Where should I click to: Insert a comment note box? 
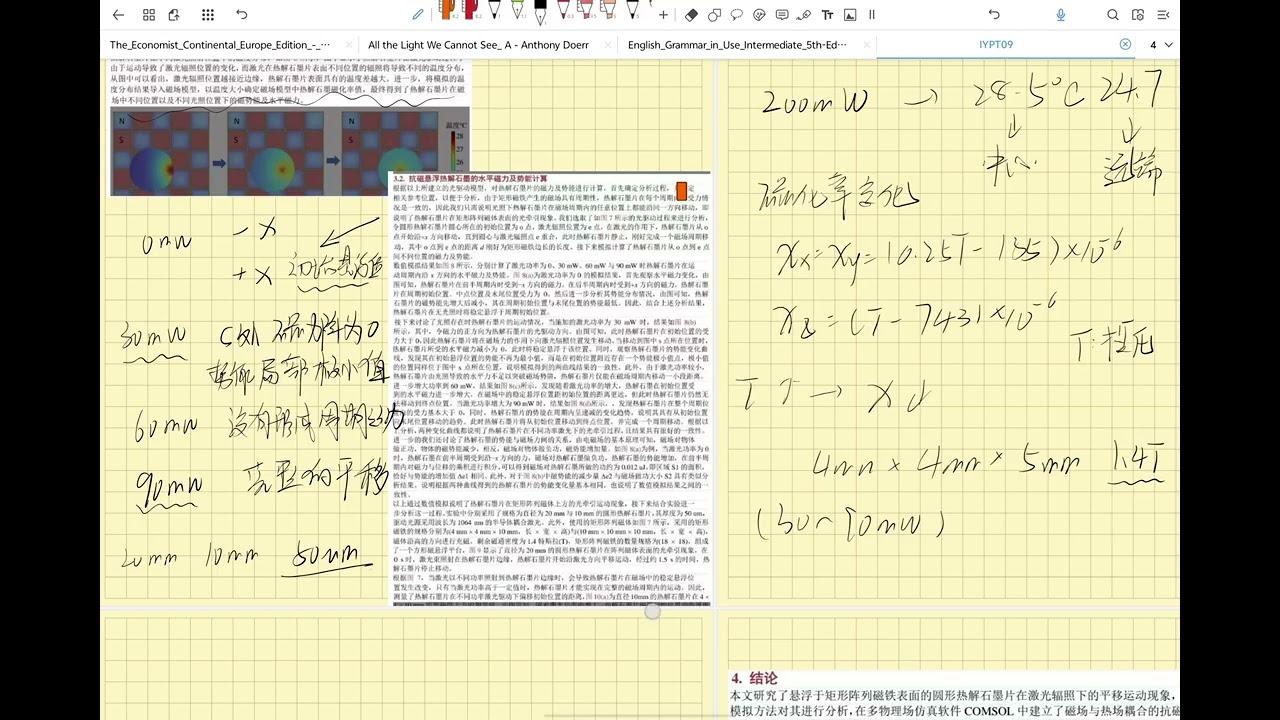coord(781,15)
